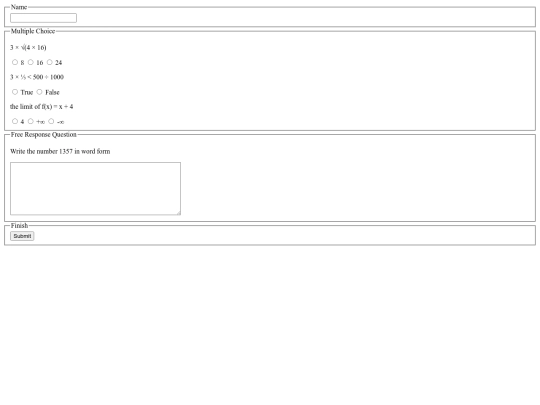Click the 'Finish' legend label
The image size is (540, 405).
(19, 226)
